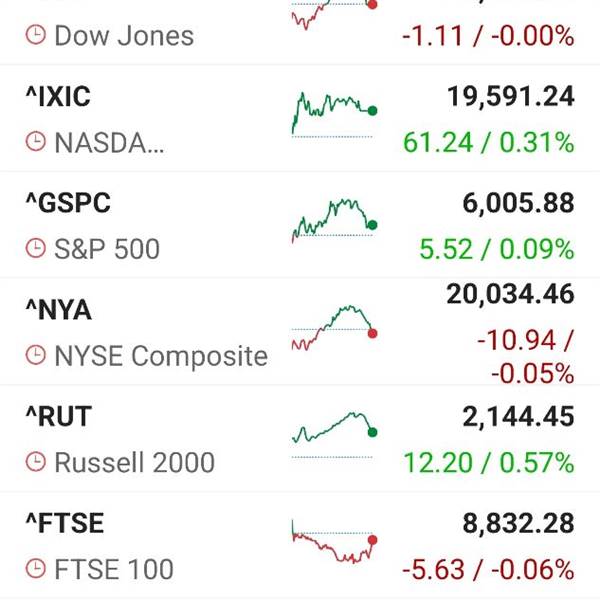Tap the 19,591.24 NASDAQ price
The image size is (600, 600).
pos(511,96)
